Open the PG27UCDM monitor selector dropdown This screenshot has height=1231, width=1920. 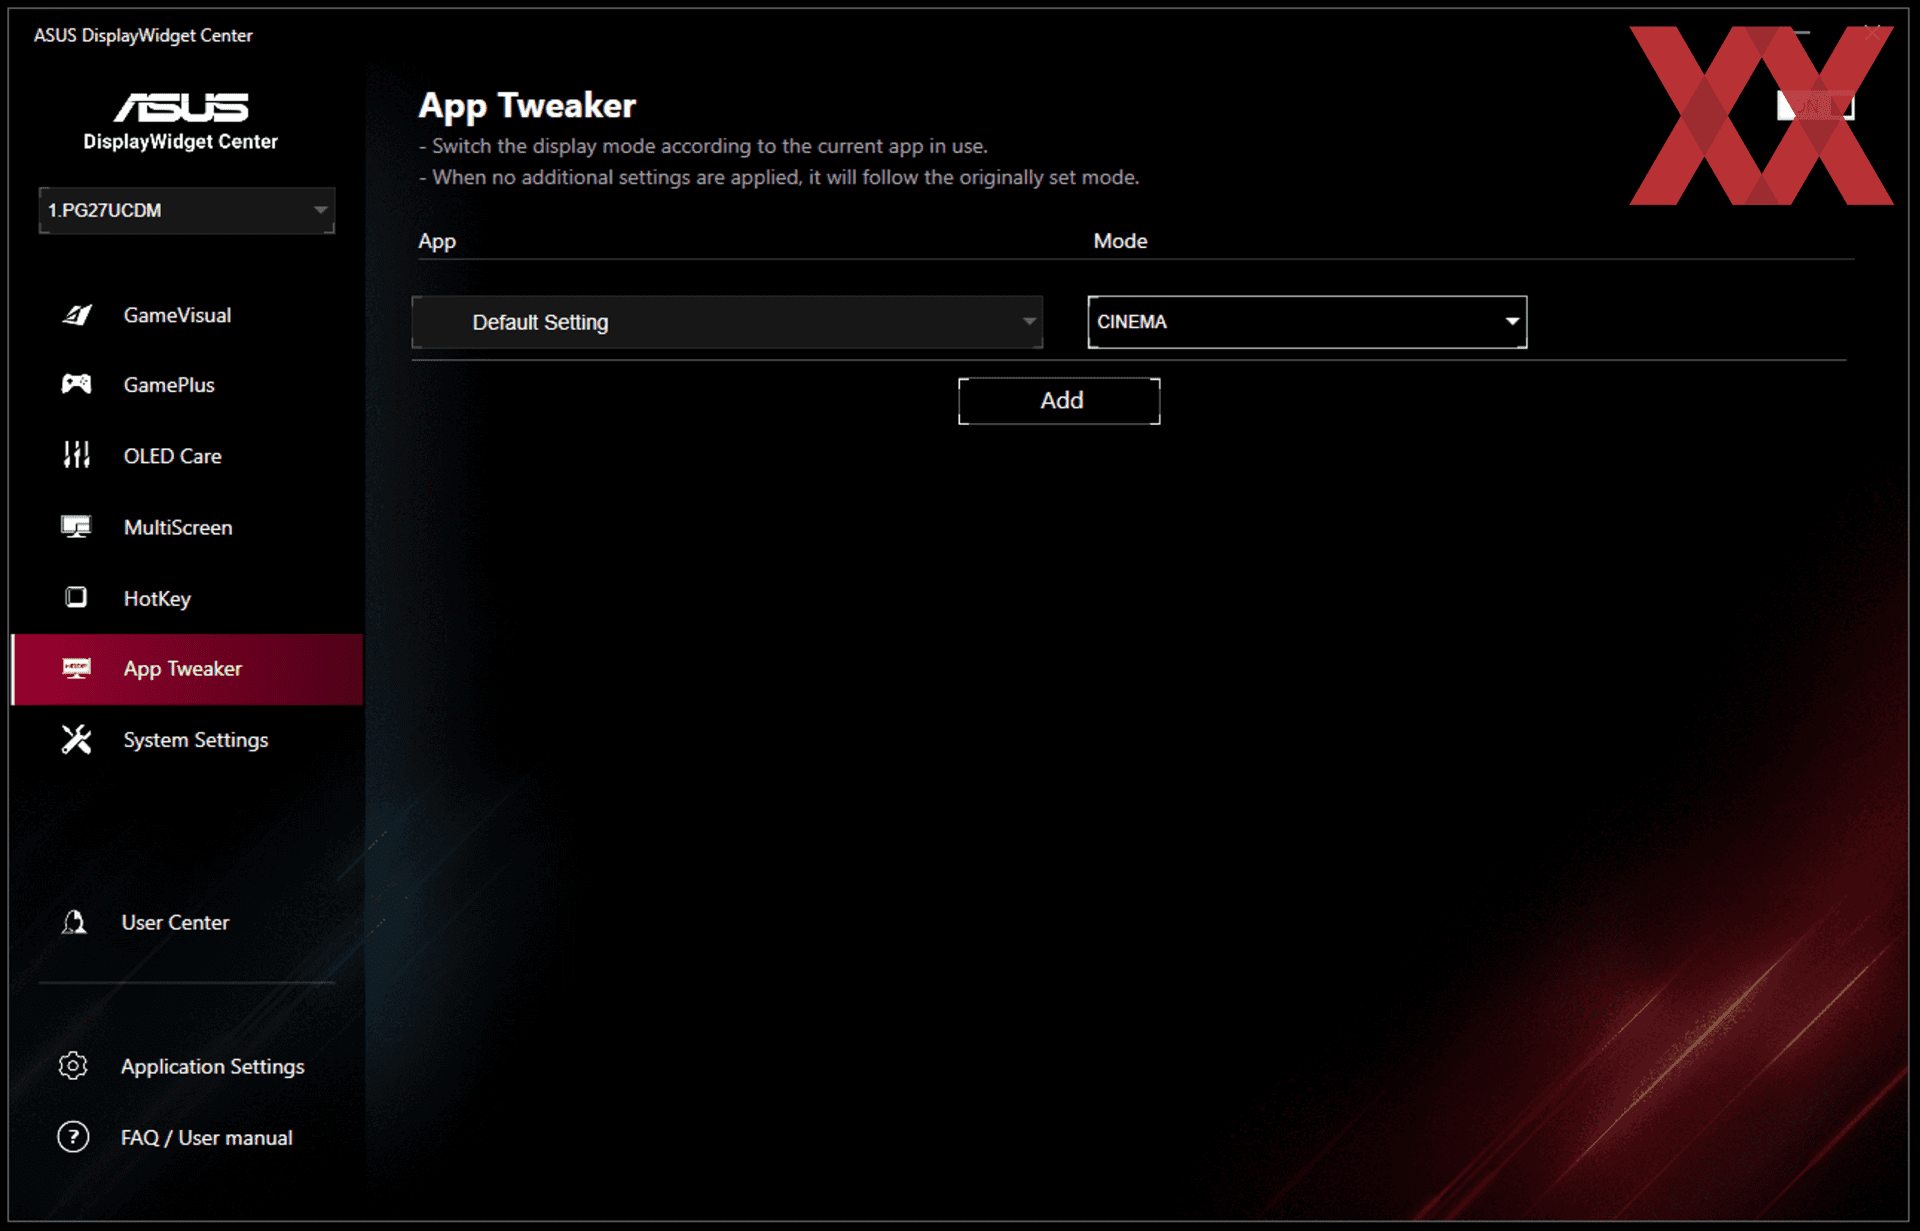(x=187, y=210)
